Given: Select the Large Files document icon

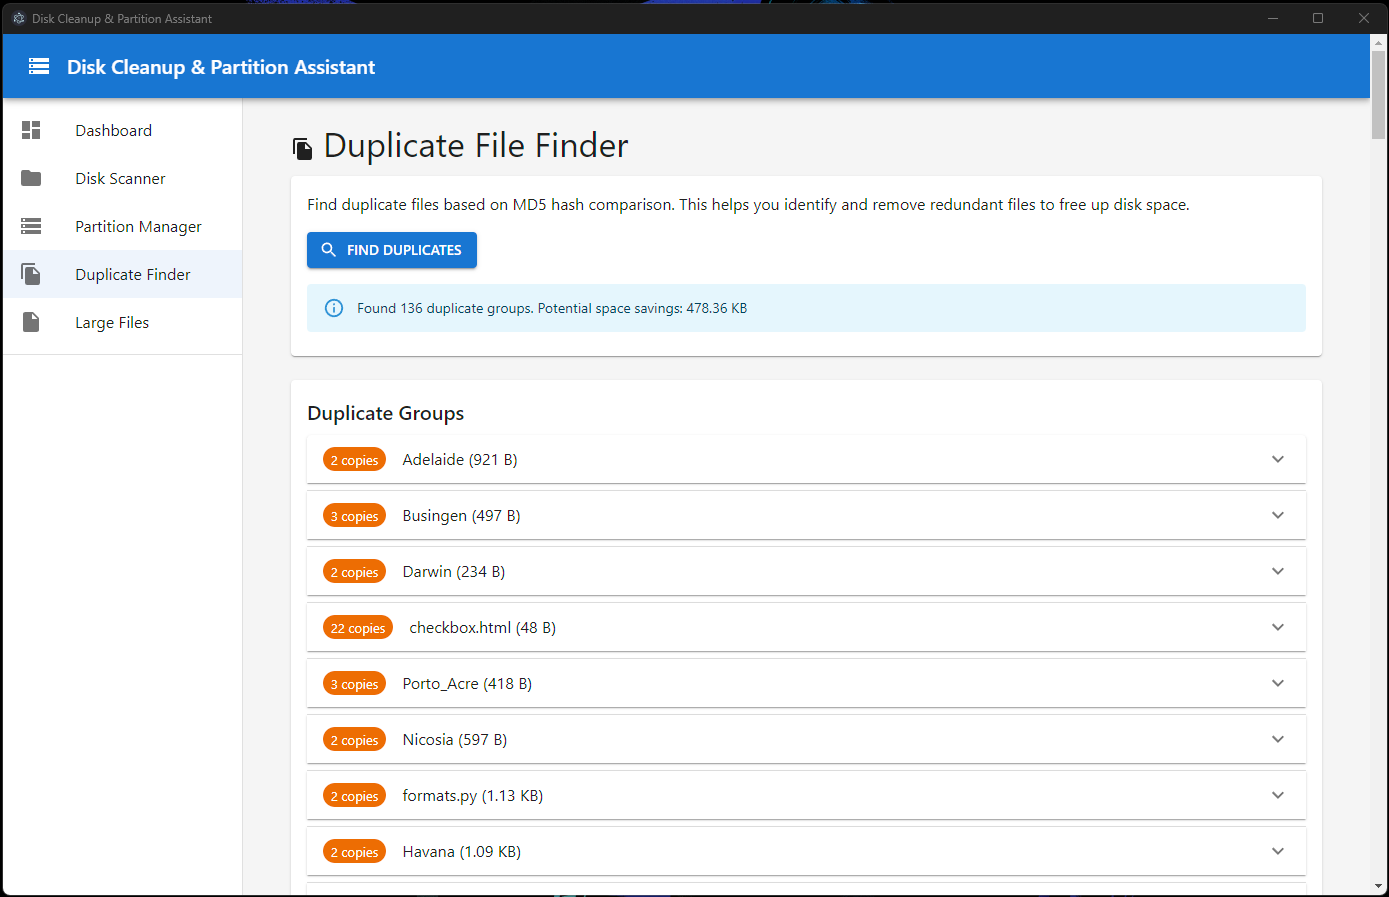Looking at the screenshot, I should pyautogui.click(x=30, y=322).
